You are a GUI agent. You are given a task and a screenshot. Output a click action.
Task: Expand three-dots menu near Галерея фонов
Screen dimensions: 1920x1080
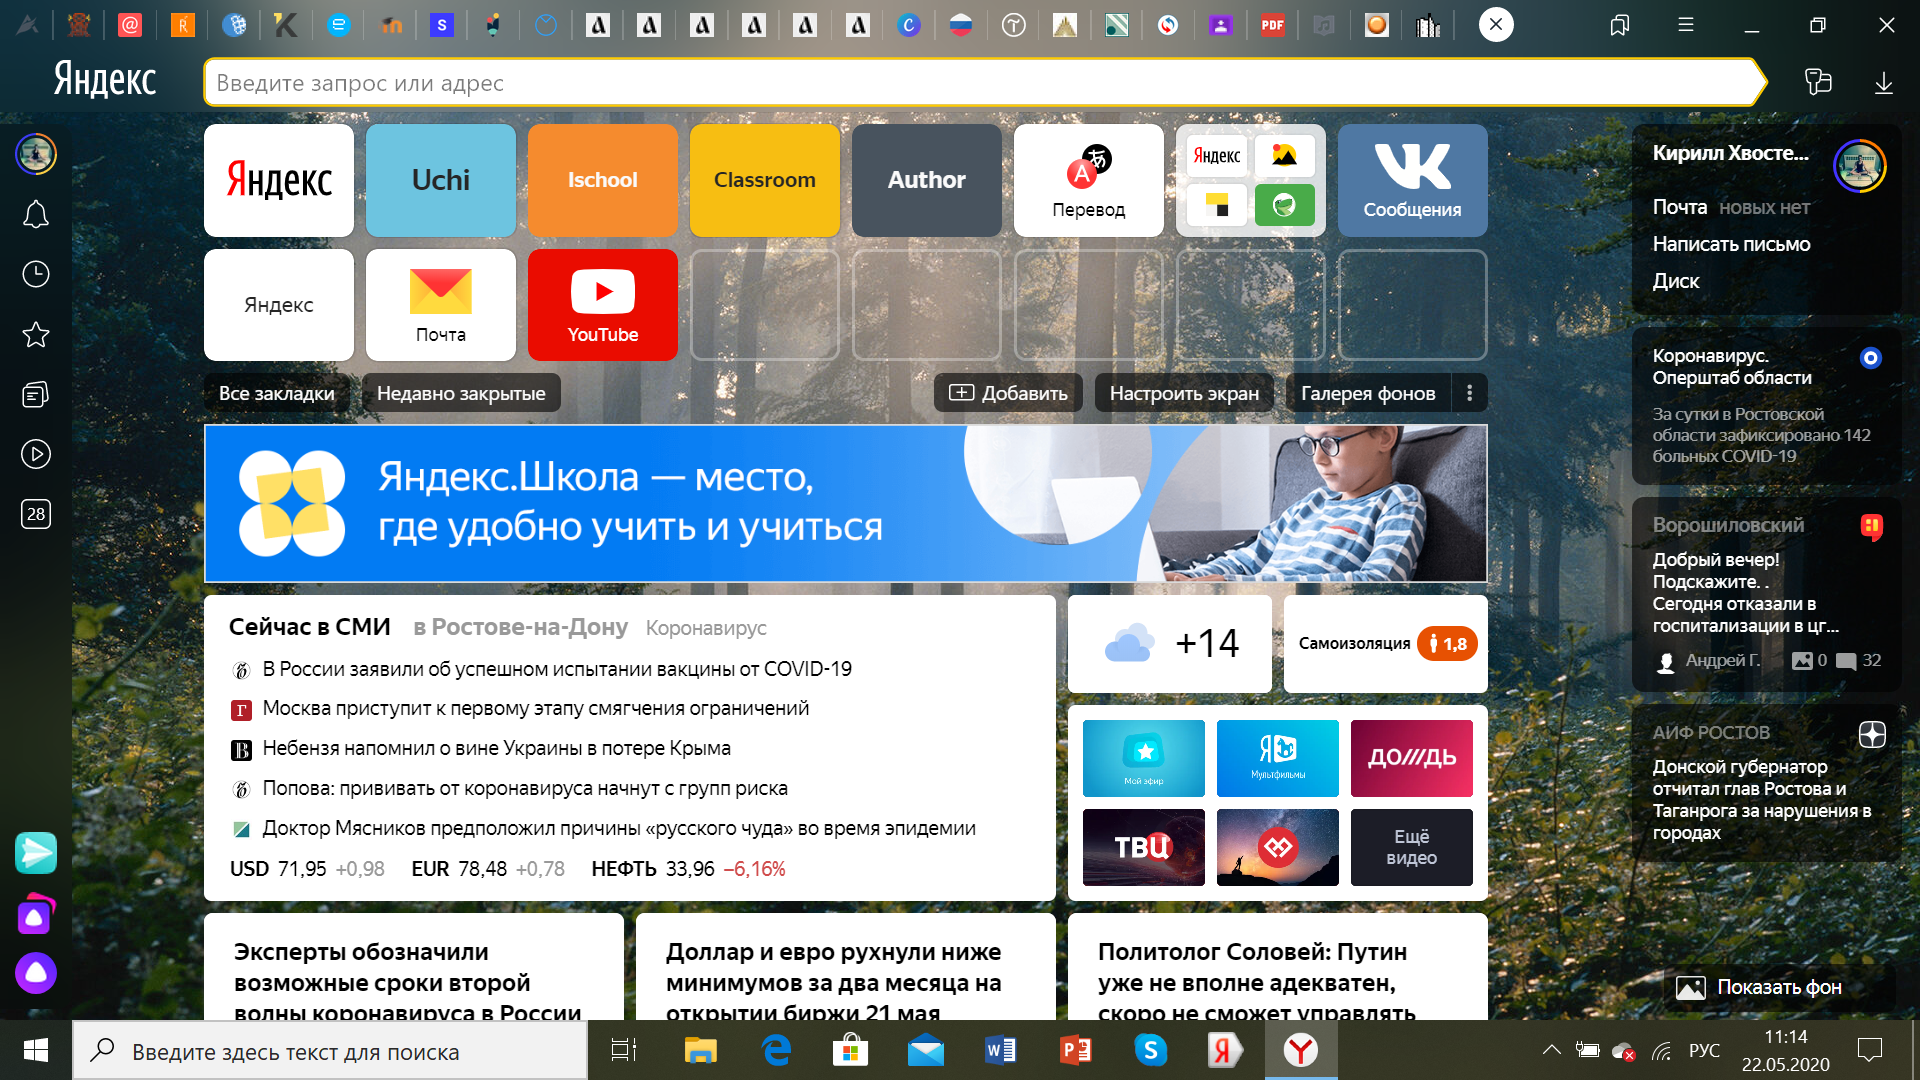point(1469,393)
